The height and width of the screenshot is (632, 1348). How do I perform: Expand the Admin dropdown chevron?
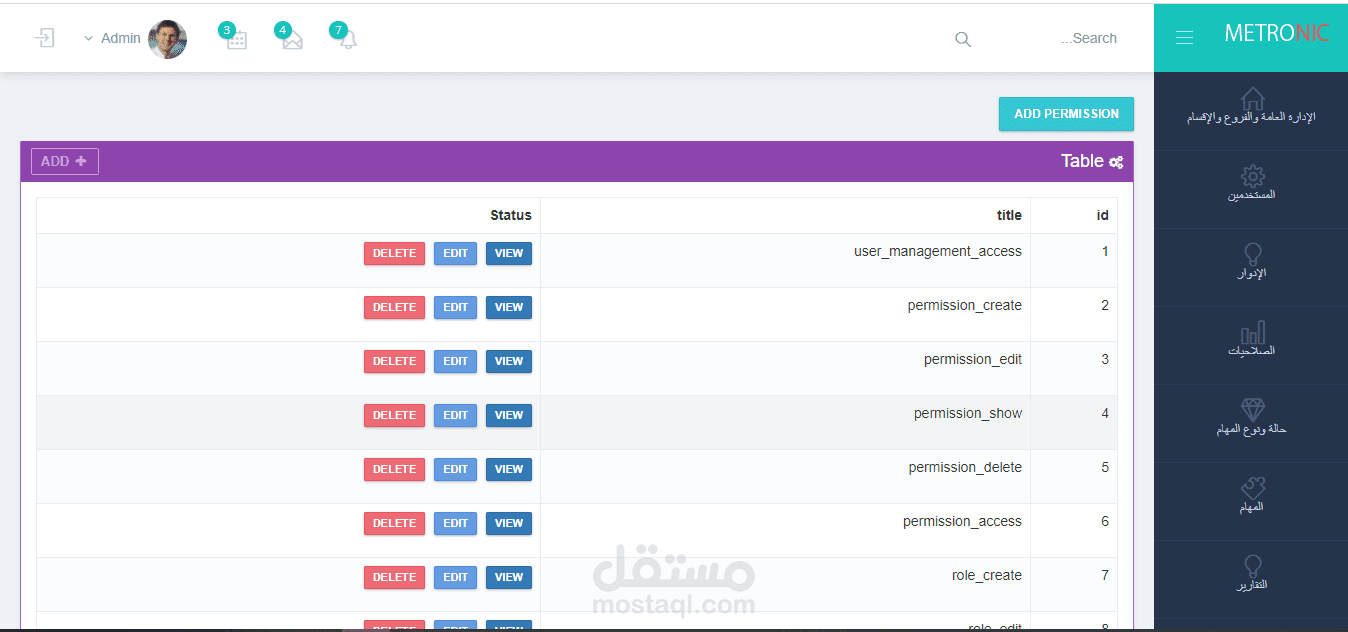coord(88,39)
